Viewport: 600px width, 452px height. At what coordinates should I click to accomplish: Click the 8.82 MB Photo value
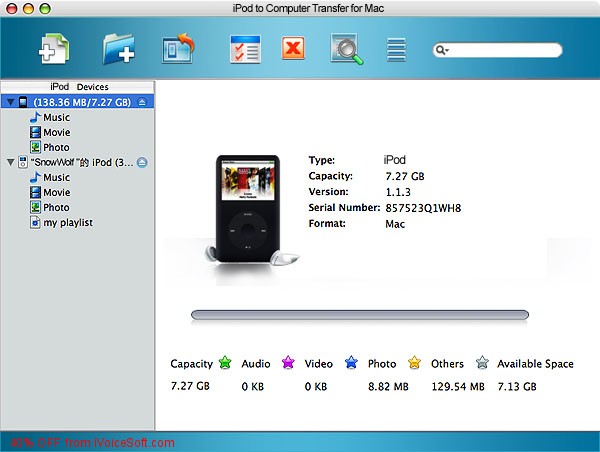tap(388, 387)
